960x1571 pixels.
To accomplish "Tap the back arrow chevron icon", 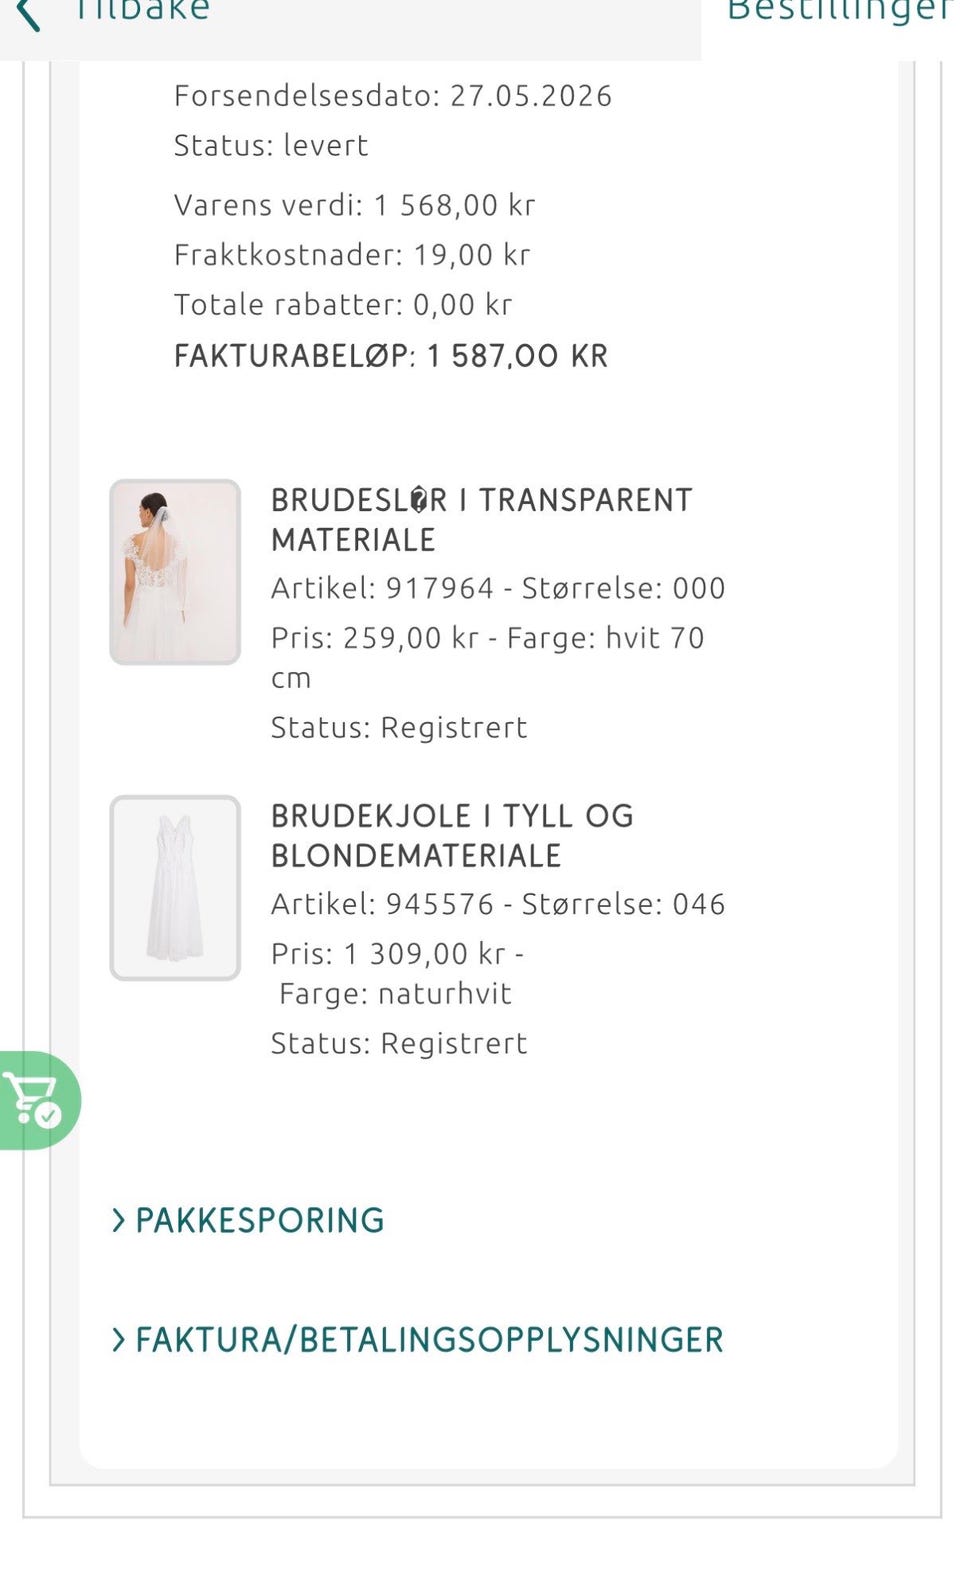I will [x=29, y=13].
